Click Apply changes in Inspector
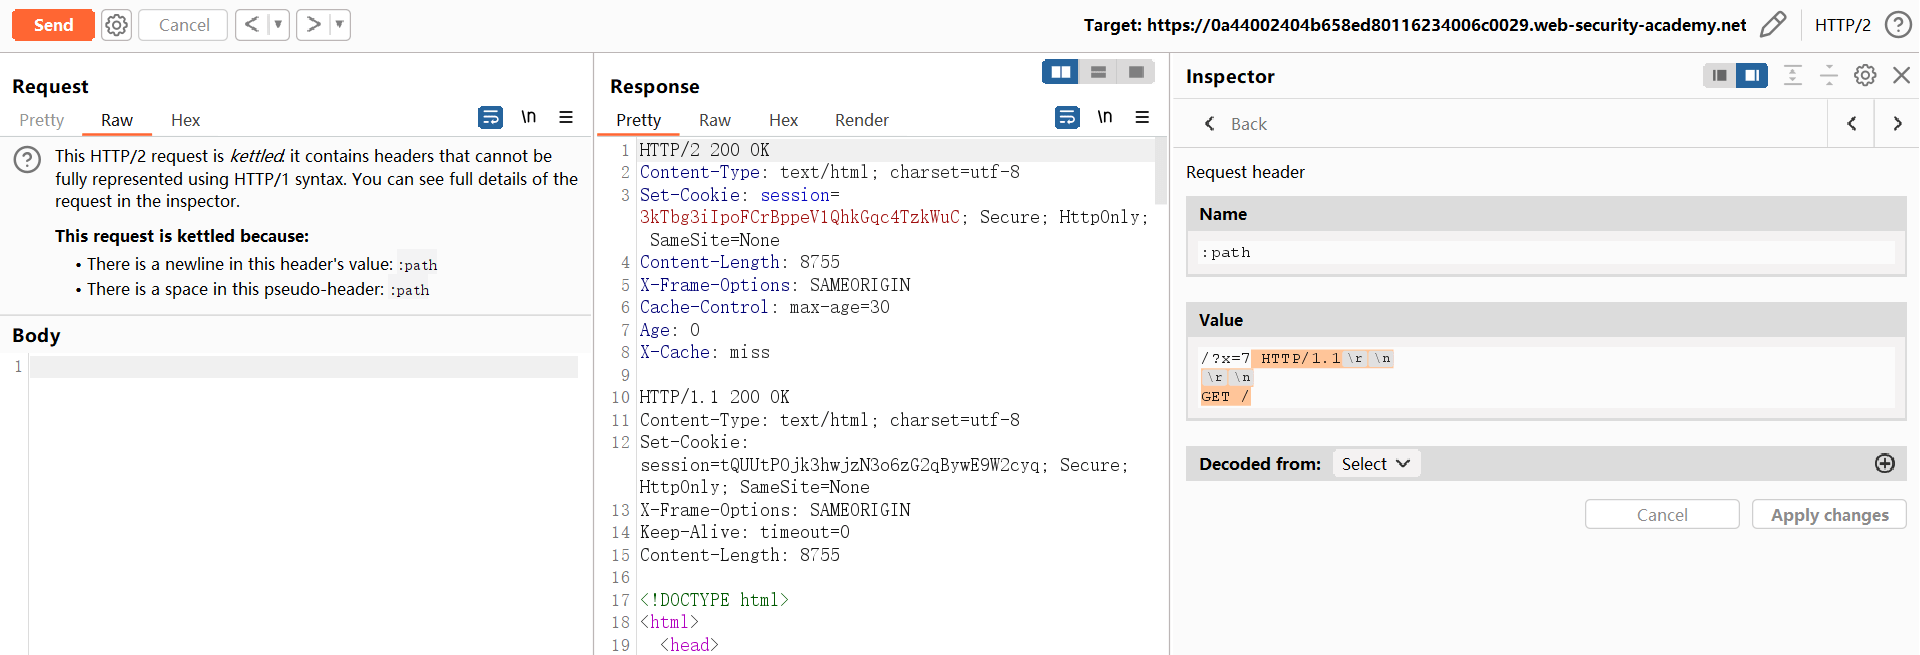 (1828, 515)
